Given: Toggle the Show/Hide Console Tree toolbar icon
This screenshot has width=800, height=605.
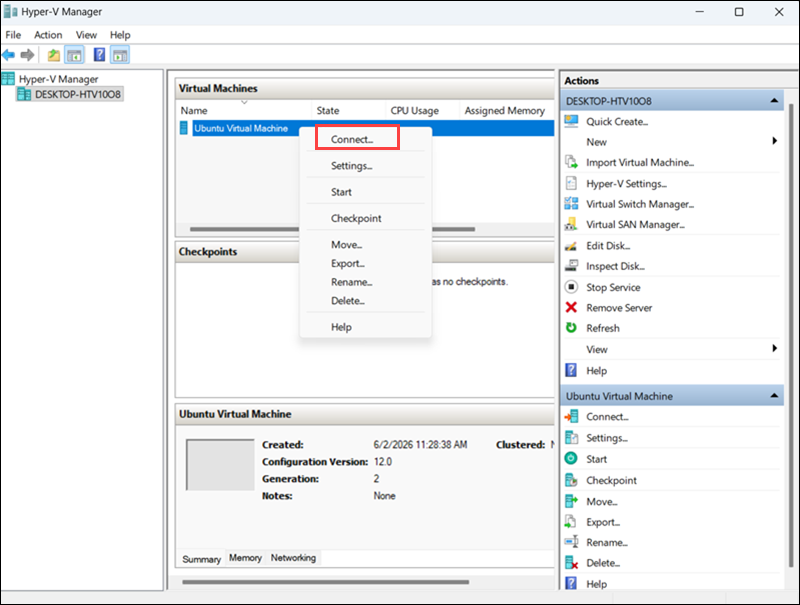Looking at the screenshot, I should [74, 55].
